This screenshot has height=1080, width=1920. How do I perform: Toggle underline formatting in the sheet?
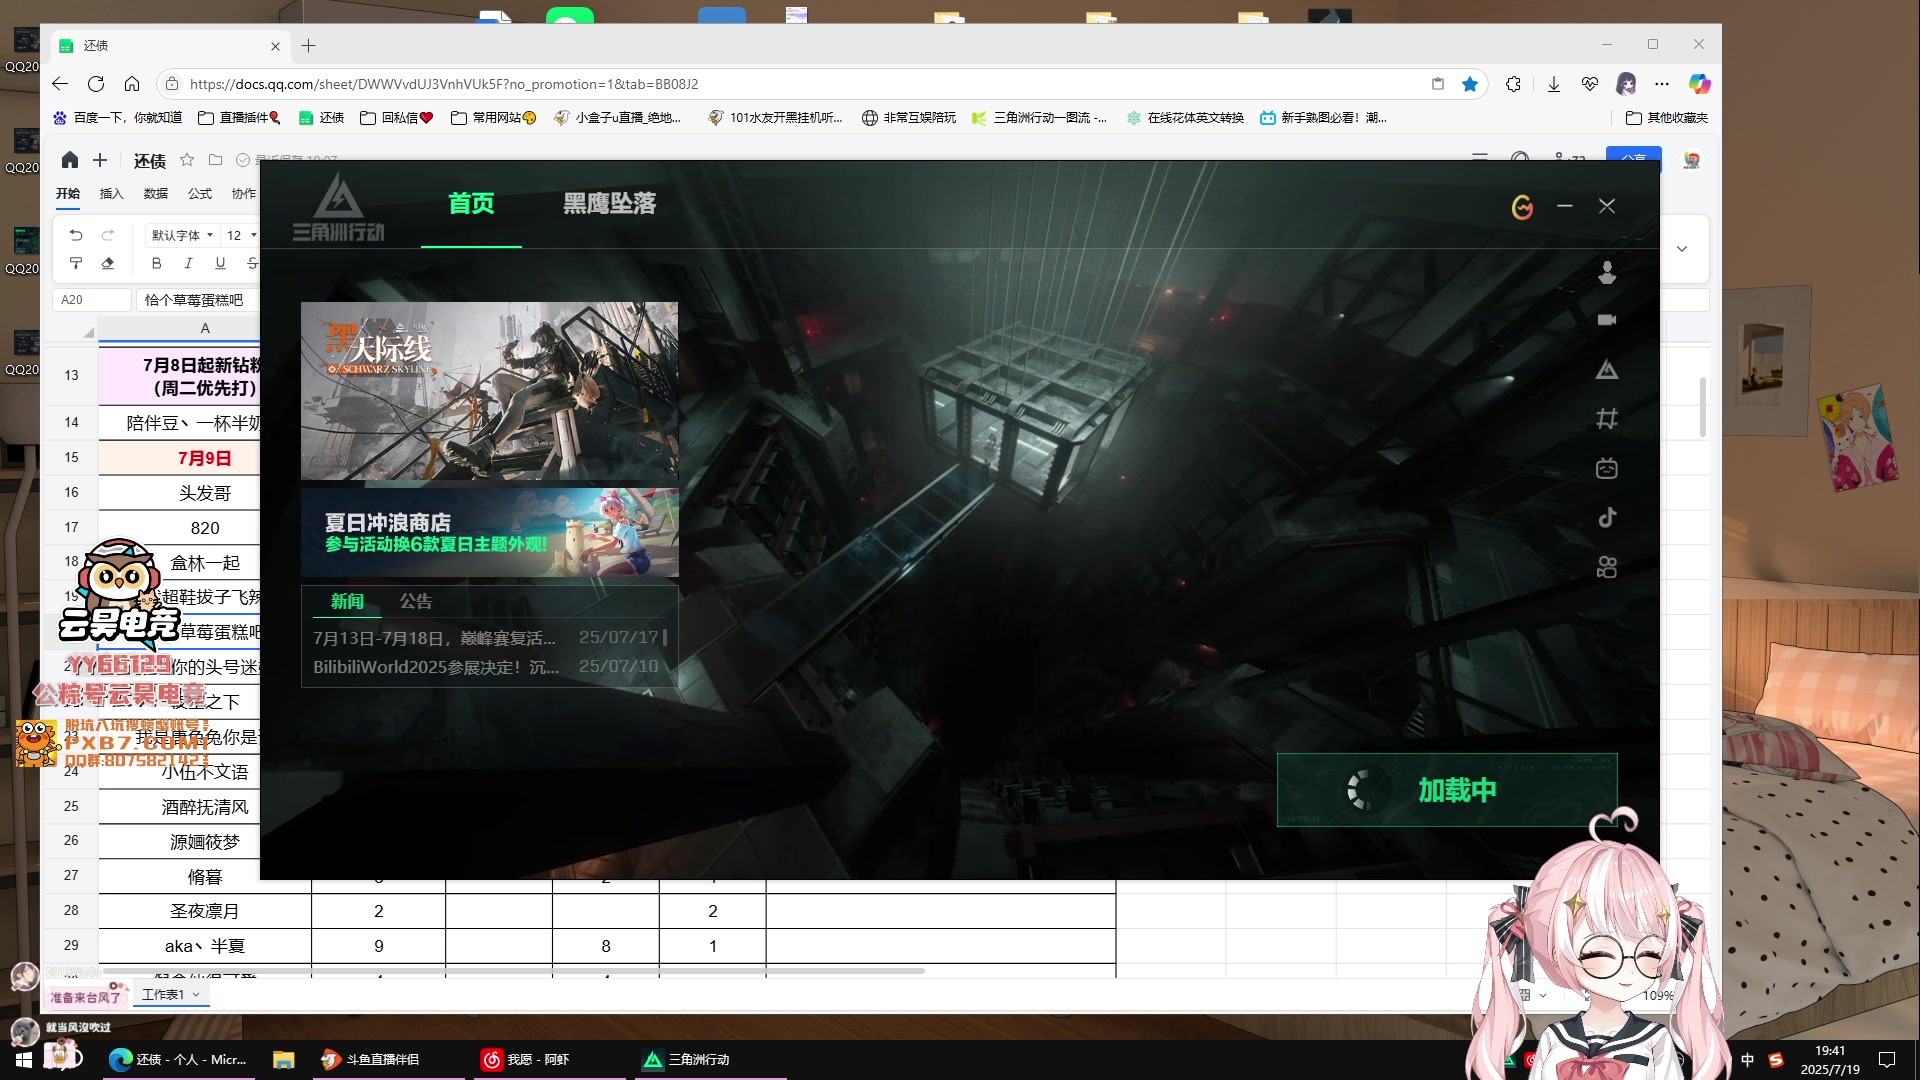coord(220,263)
